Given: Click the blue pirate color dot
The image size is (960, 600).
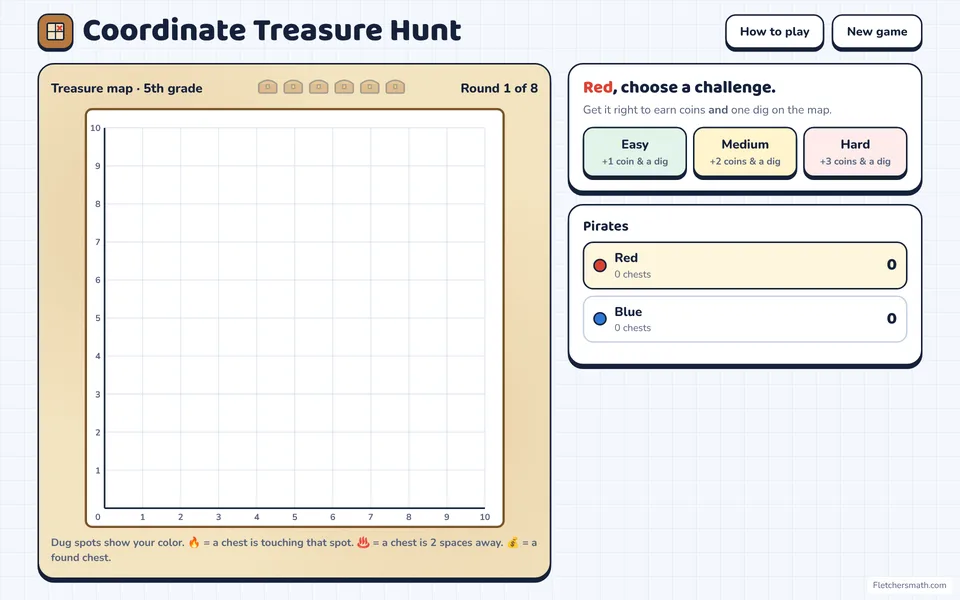Looking at the screenshot, I should coord(600,319).
